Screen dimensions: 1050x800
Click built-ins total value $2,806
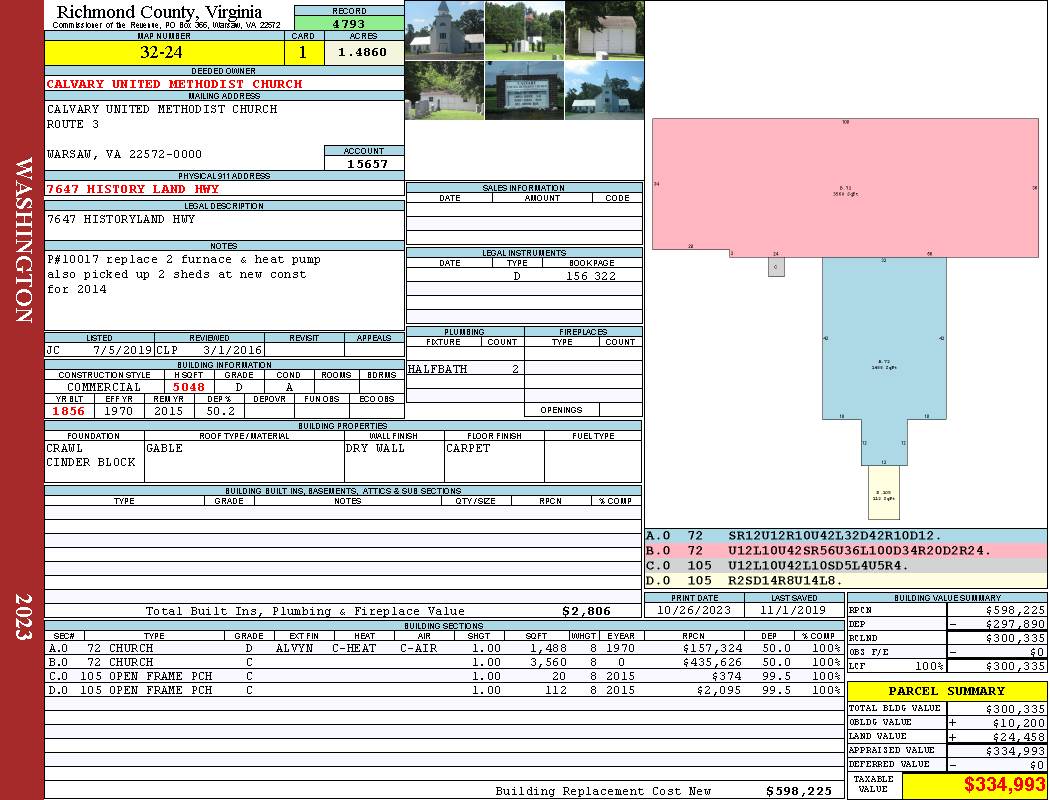[x=587, y=611]
